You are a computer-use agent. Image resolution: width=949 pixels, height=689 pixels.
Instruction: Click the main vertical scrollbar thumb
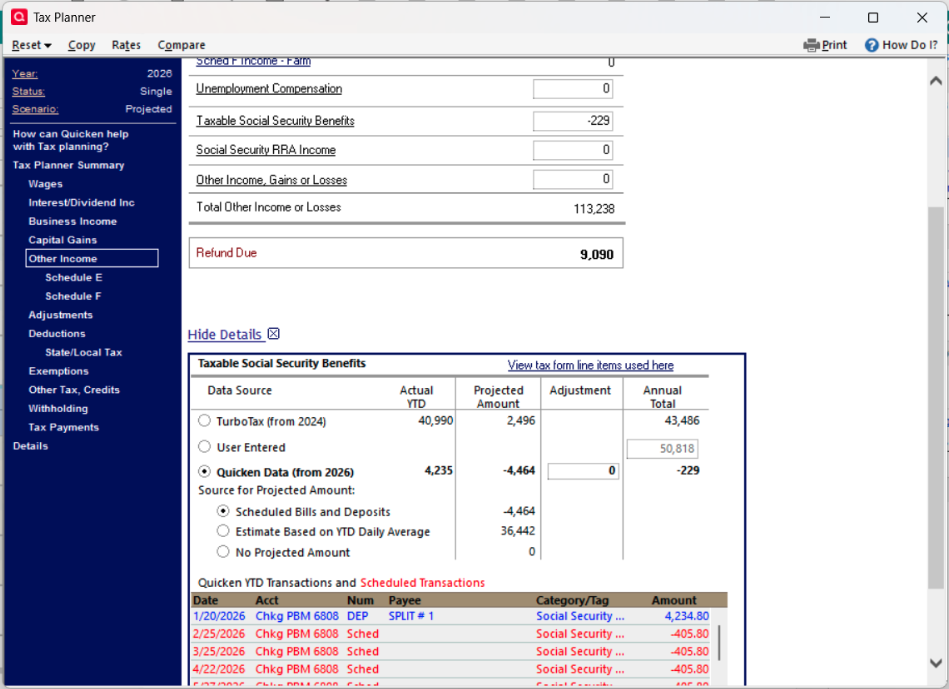[936, 397]
